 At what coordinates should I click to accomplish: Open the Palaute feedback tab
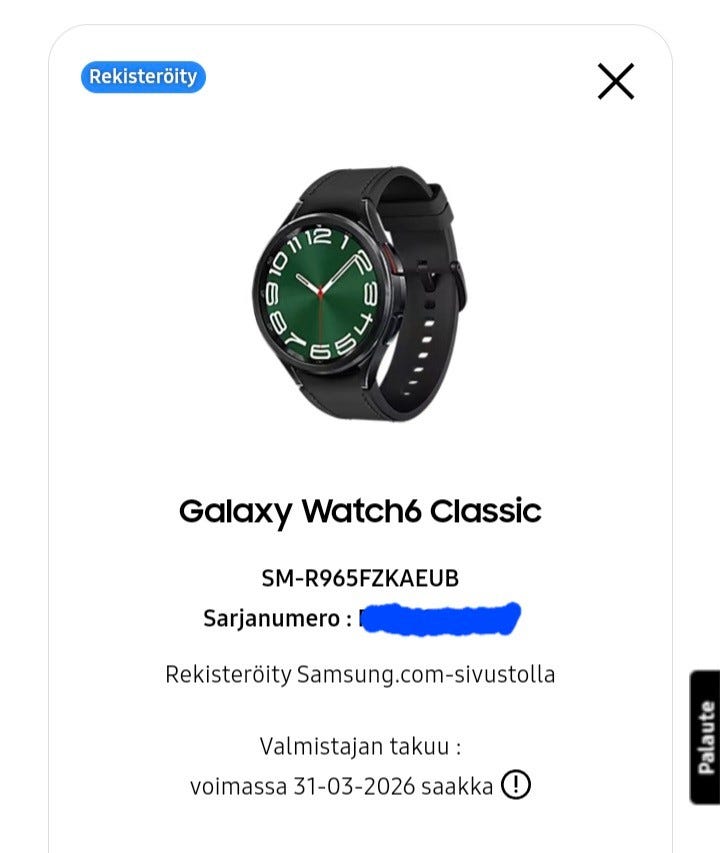(705, 737)
